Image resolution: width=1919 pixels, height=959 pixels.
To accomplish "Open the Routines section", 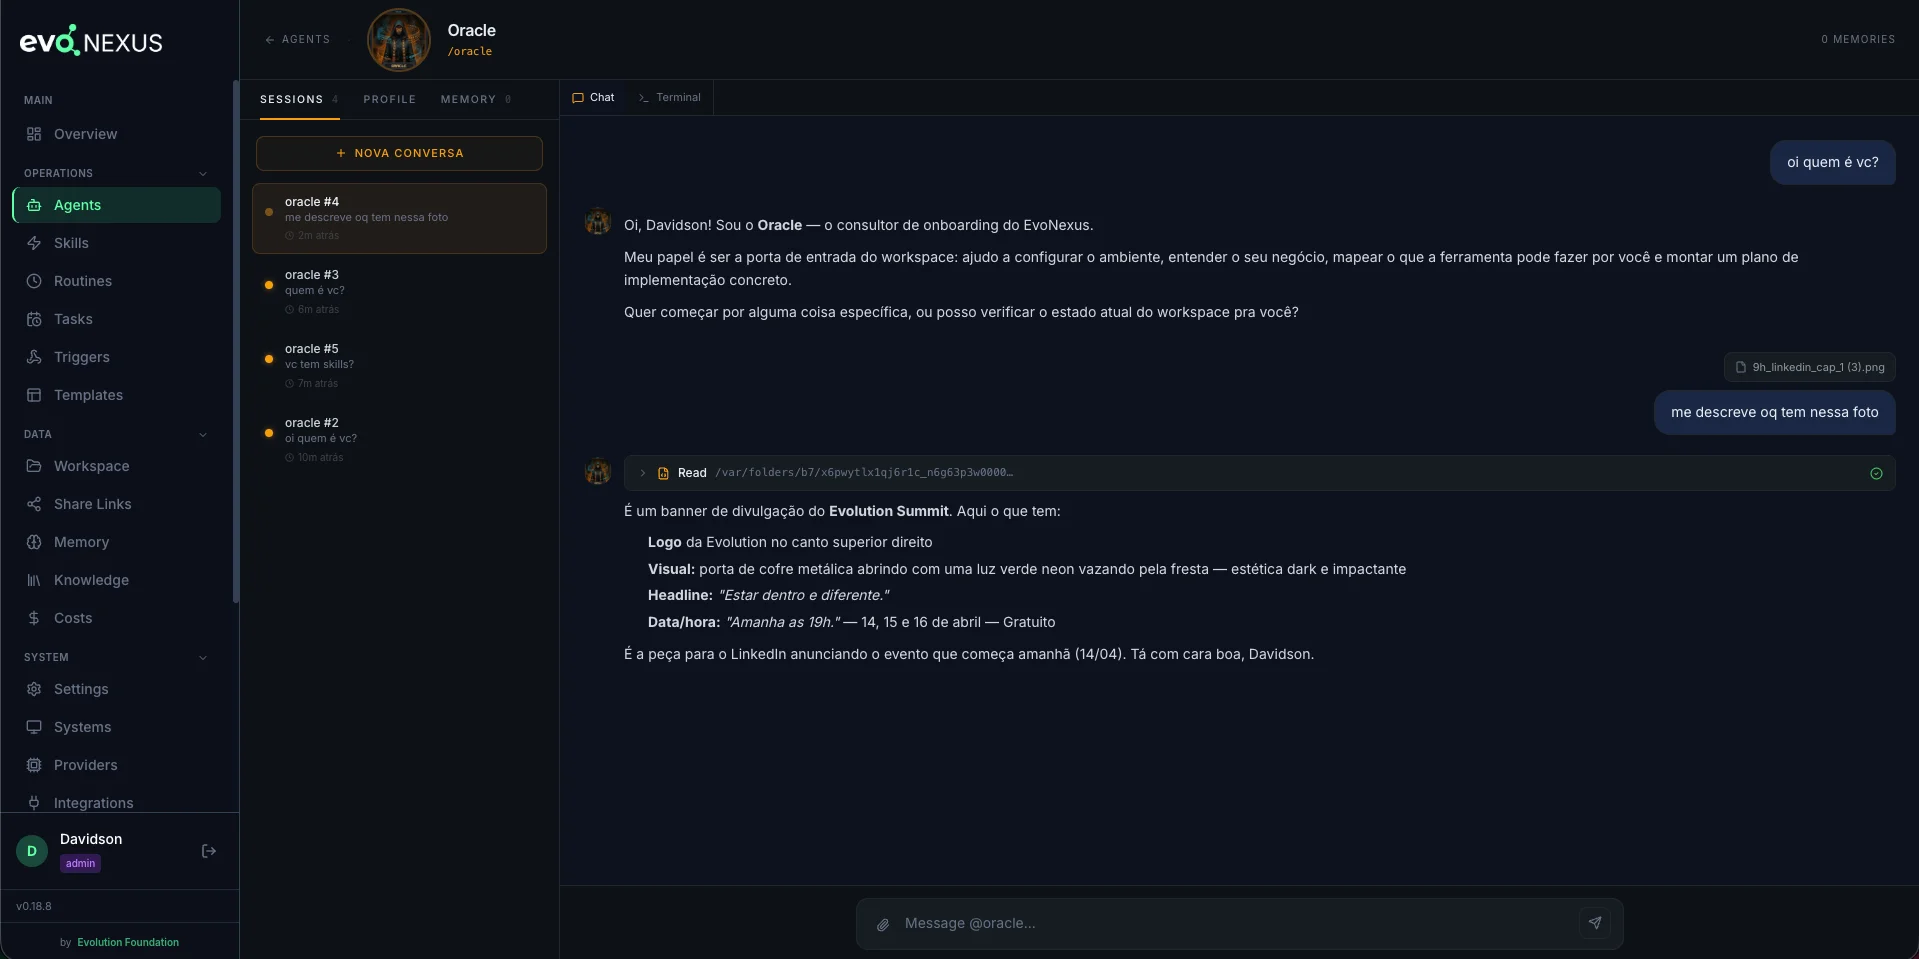I will pyautogui.click(x=82, y=281).
